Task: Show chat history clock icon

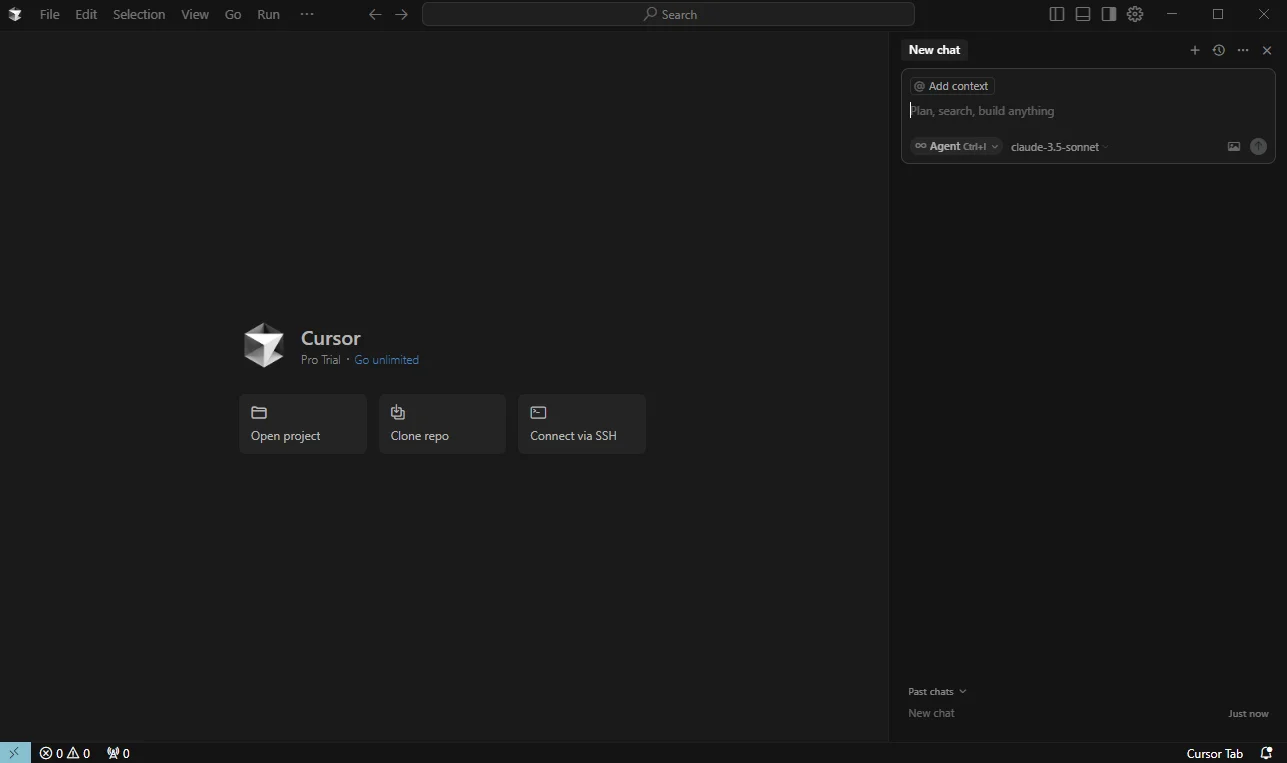Action: pyautogui.click(x=1218, y=50)
